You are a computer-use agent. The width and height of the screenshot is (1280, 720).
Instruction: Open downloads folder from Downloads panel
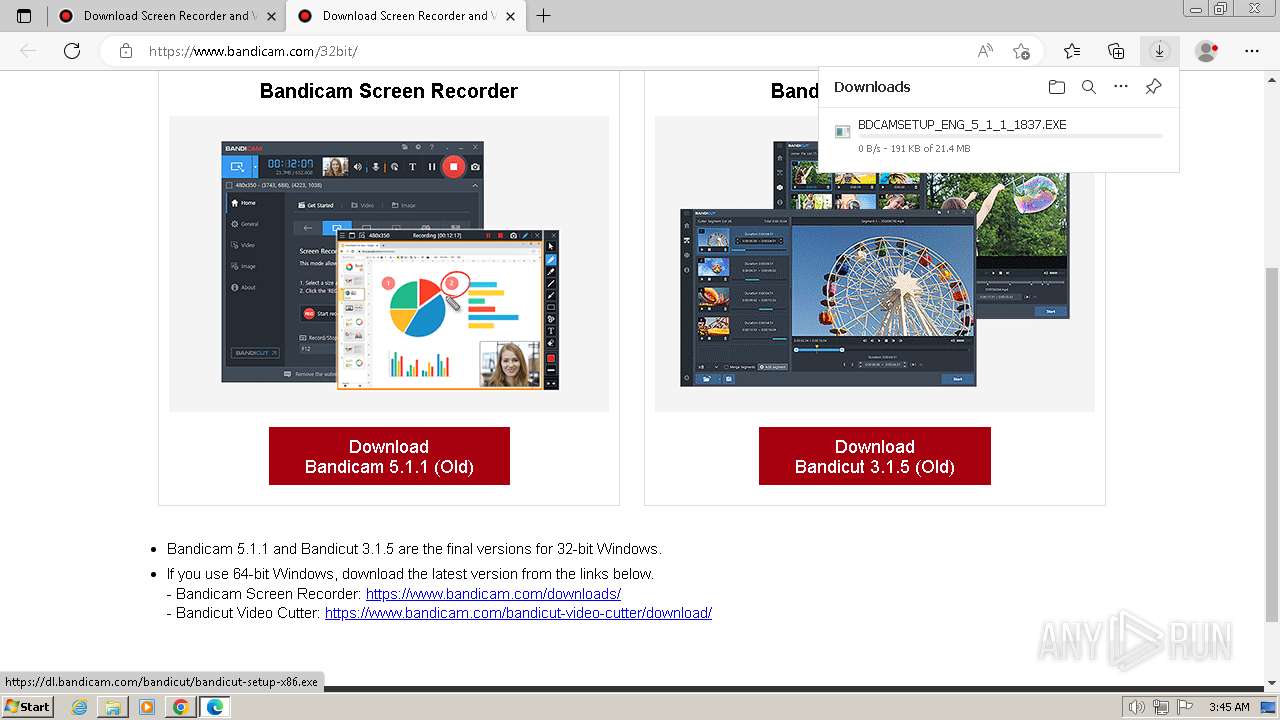click(x=1057, y=87)
